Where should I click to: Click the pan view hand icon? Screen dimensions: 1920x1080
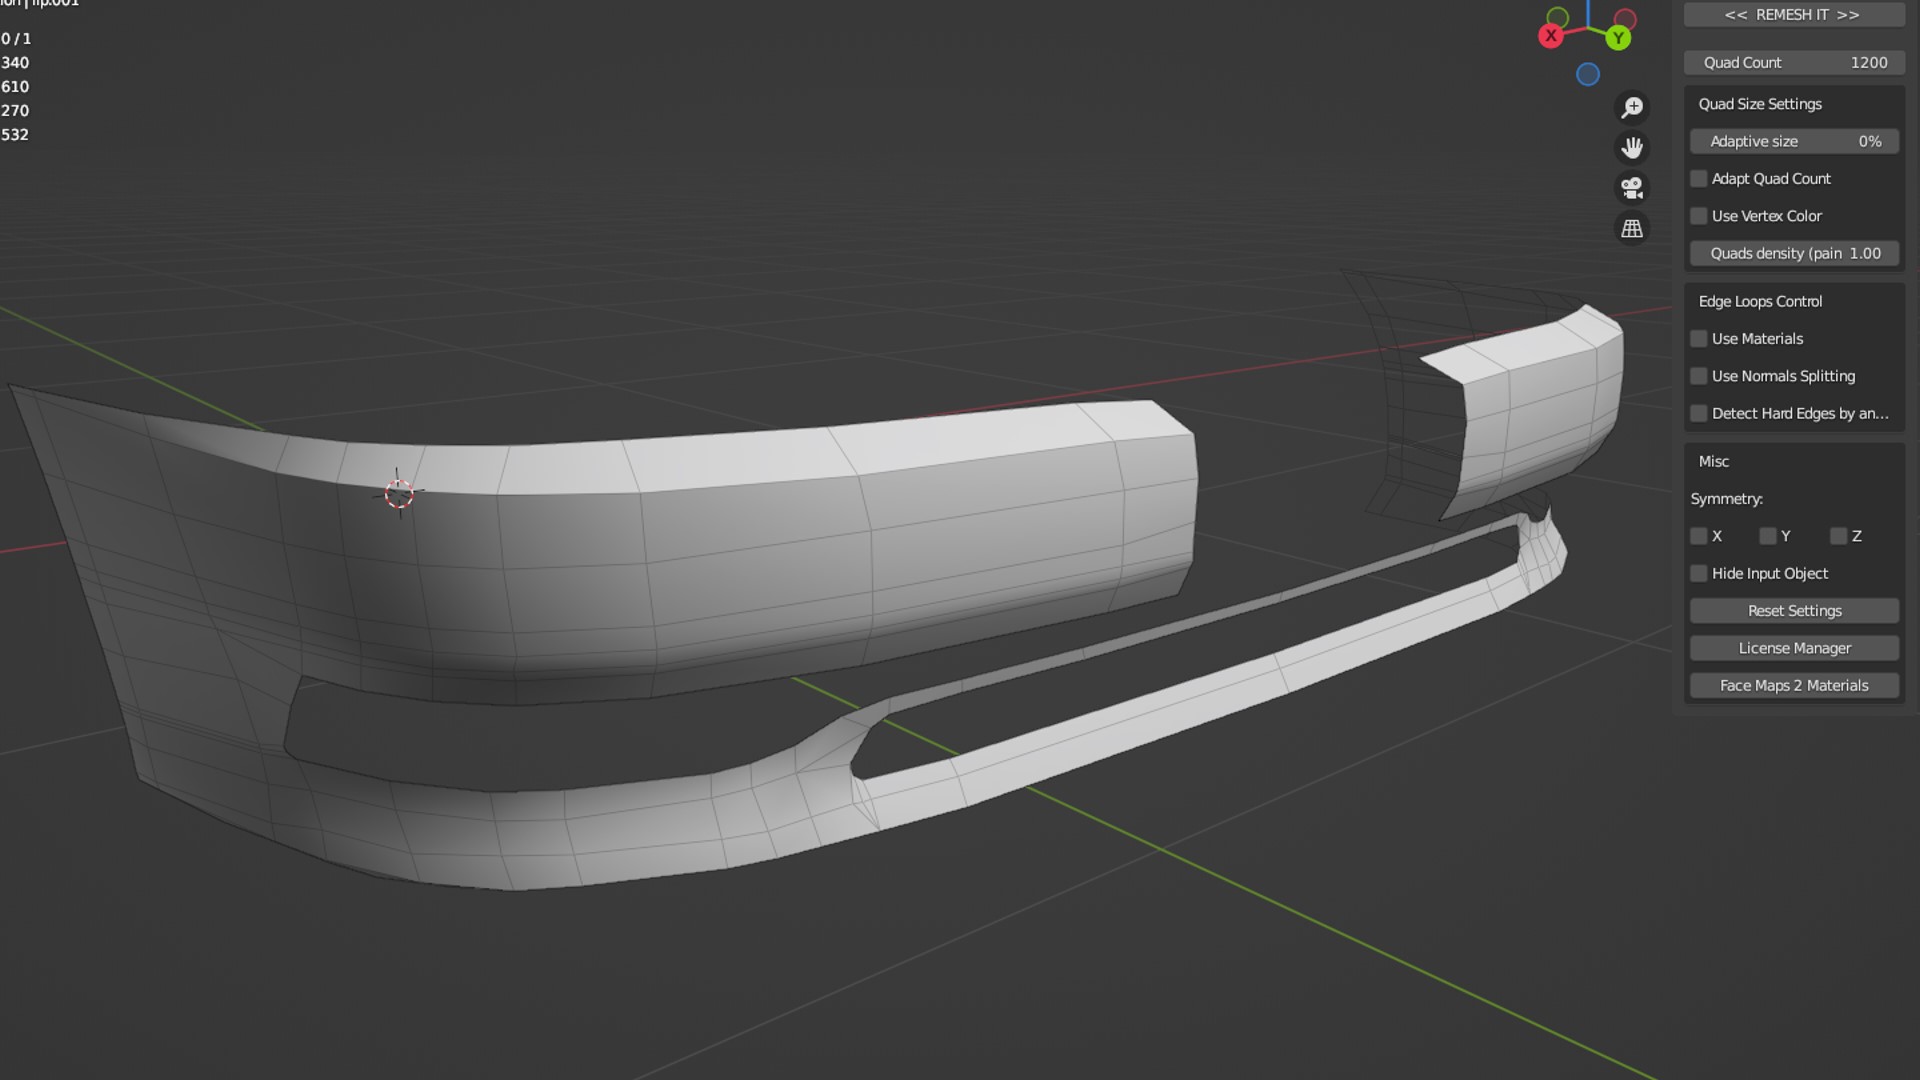tap(1632, 148)
